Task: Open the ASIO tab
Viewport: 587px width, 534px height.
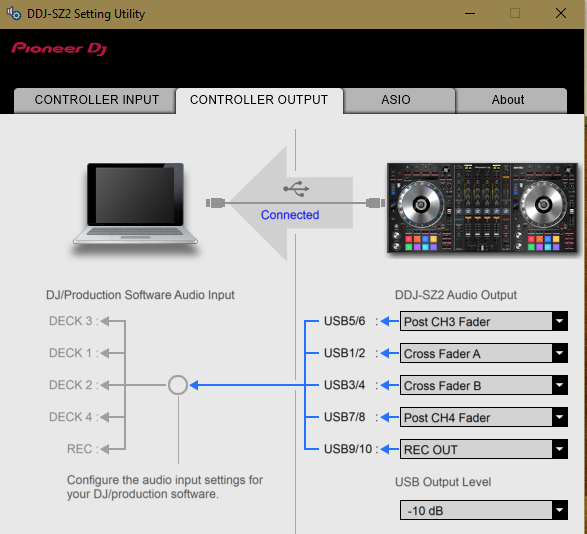Action: [x=399, y=100]
